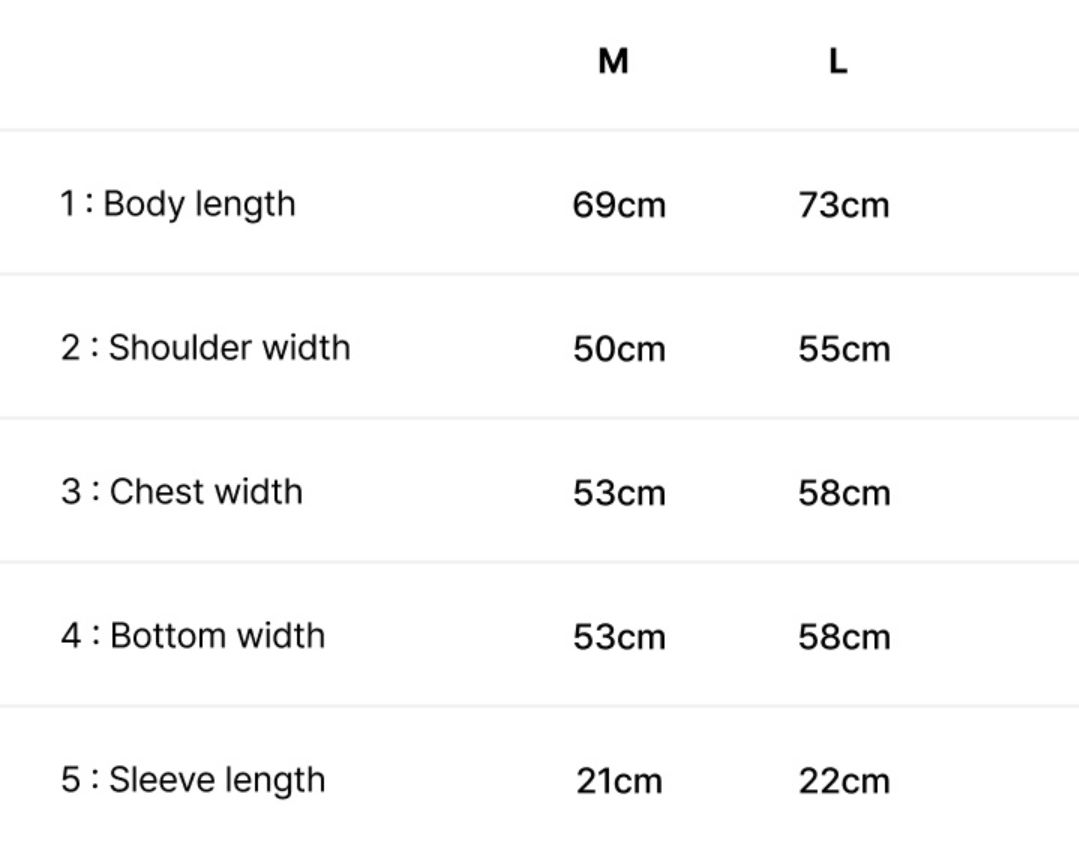Click the row number 3 before Chest width
The image size is (1079, 846).
point(70,492)
